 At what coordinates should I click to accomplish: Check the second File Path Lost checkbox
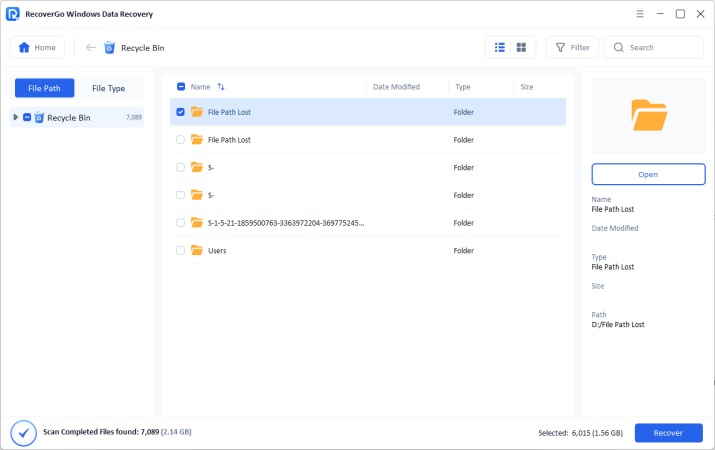click(181, 140)
